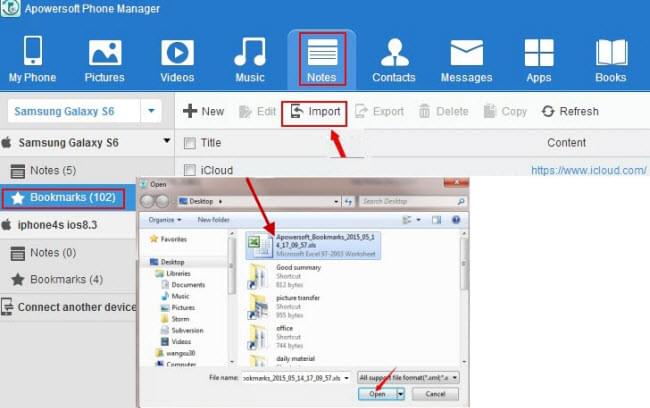
Task: Open the Pictures section
Action: [x=104, y=59]
